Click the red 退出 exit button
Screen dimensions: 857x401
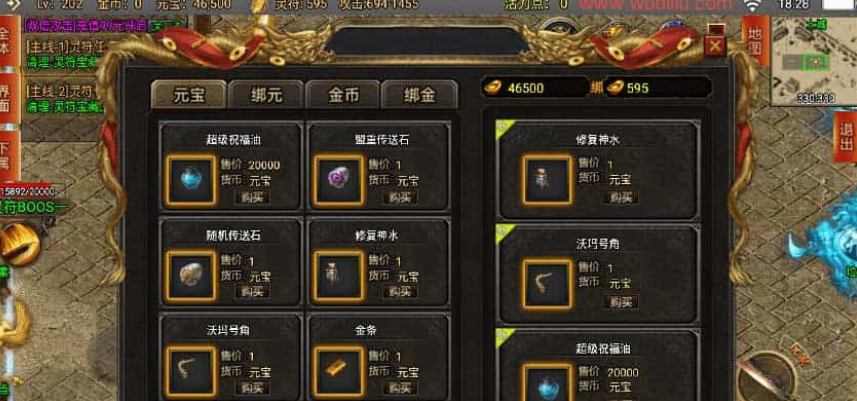pyautogui.click(x=846, y=135)
